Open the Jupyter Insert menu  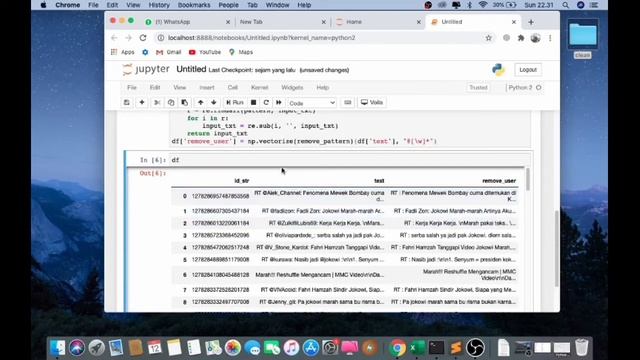tap(207, 87)
